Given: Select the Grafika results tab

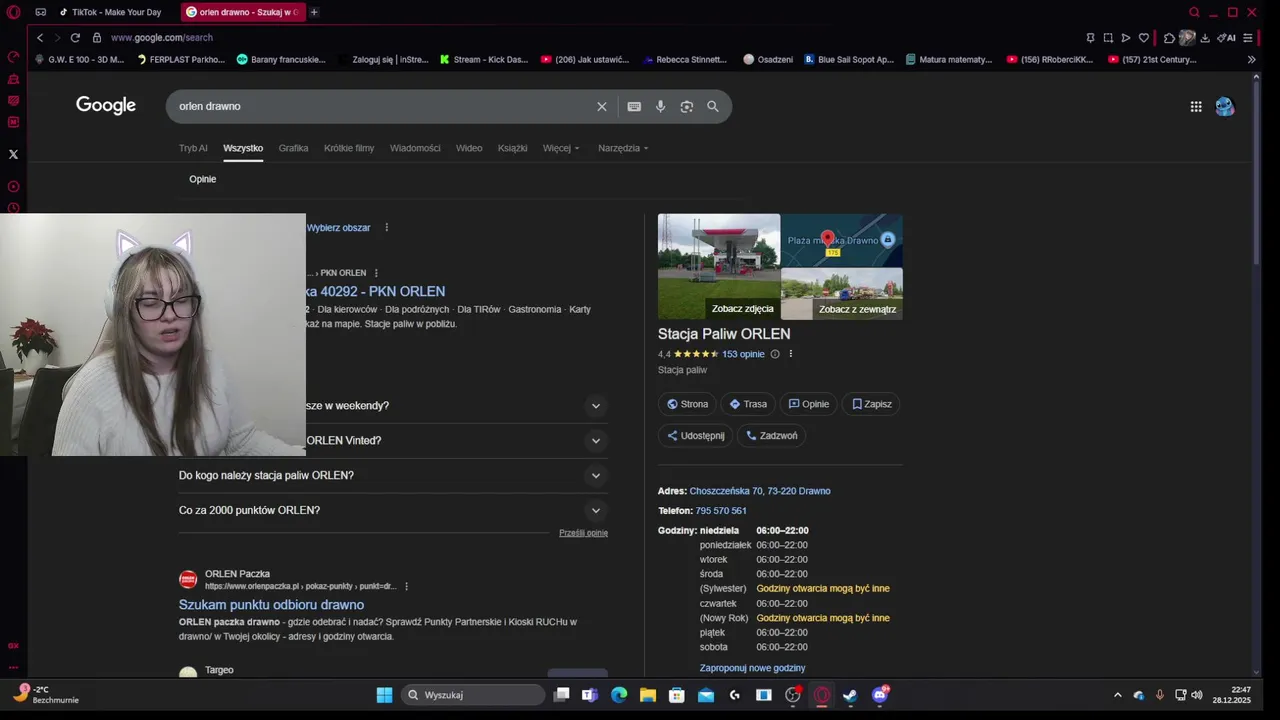Looking at the screenshot, I should point(293,148).
